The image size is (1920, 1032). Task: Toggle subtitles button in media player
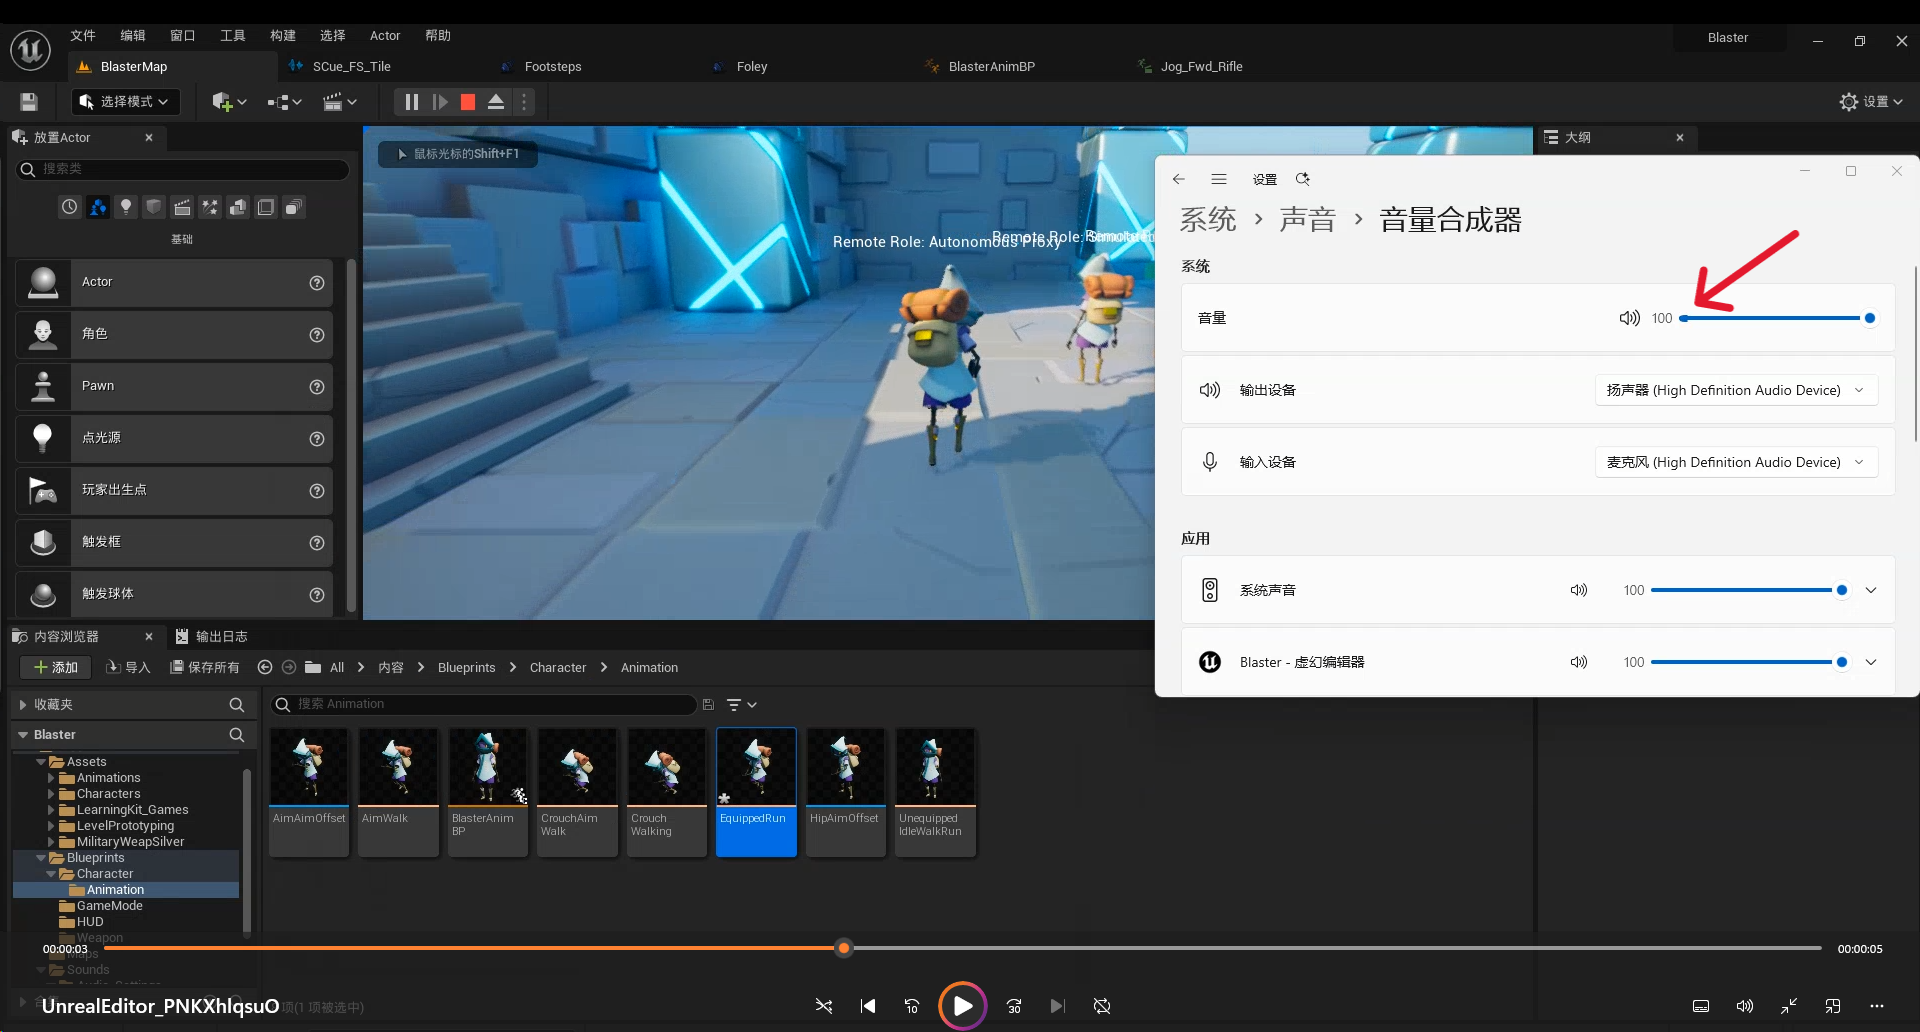click(x=1701, y=1006)
